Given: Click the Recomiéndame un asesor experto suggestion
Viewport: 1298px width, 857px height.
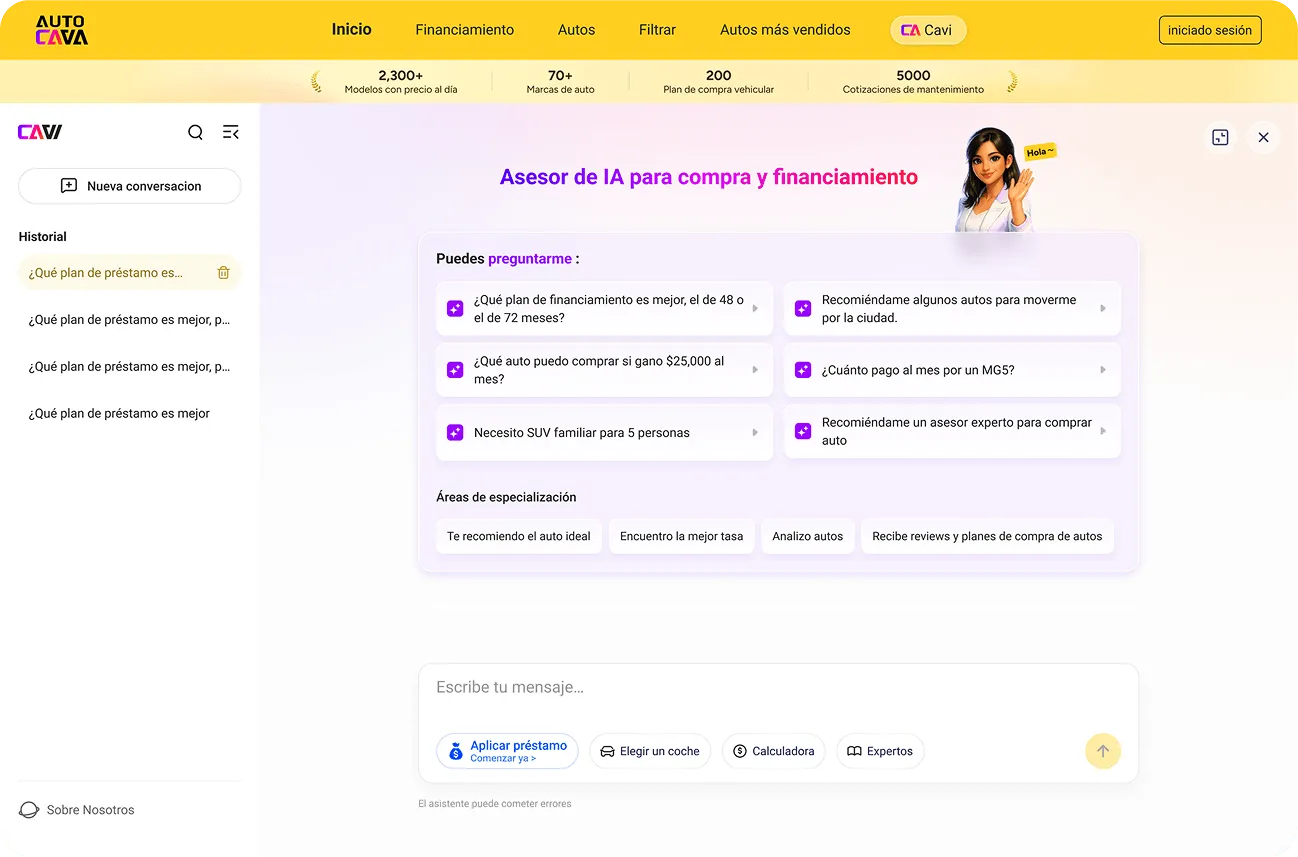Looking at the screenshot, I should point(952,432).
